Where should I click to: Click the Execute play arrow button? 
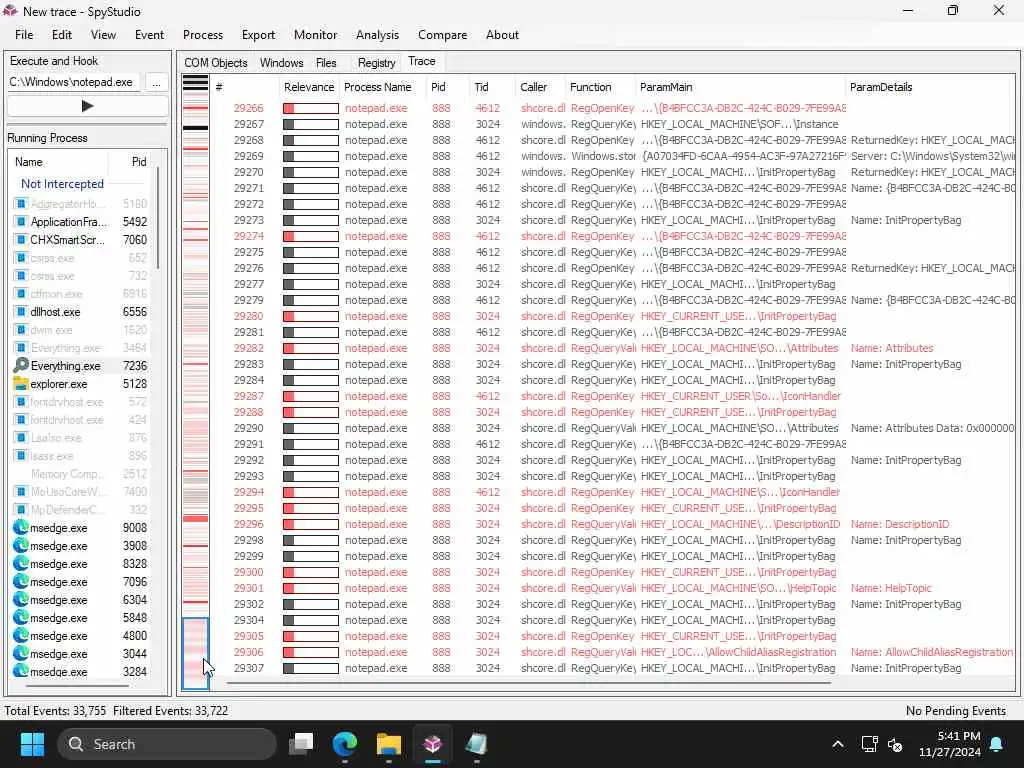tap(88, 106)
